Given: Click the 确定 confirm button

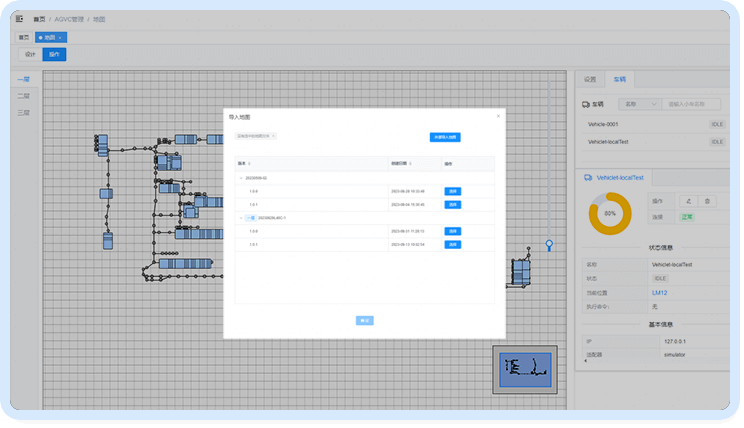Looking at the screenshot, I should point(364,320).
